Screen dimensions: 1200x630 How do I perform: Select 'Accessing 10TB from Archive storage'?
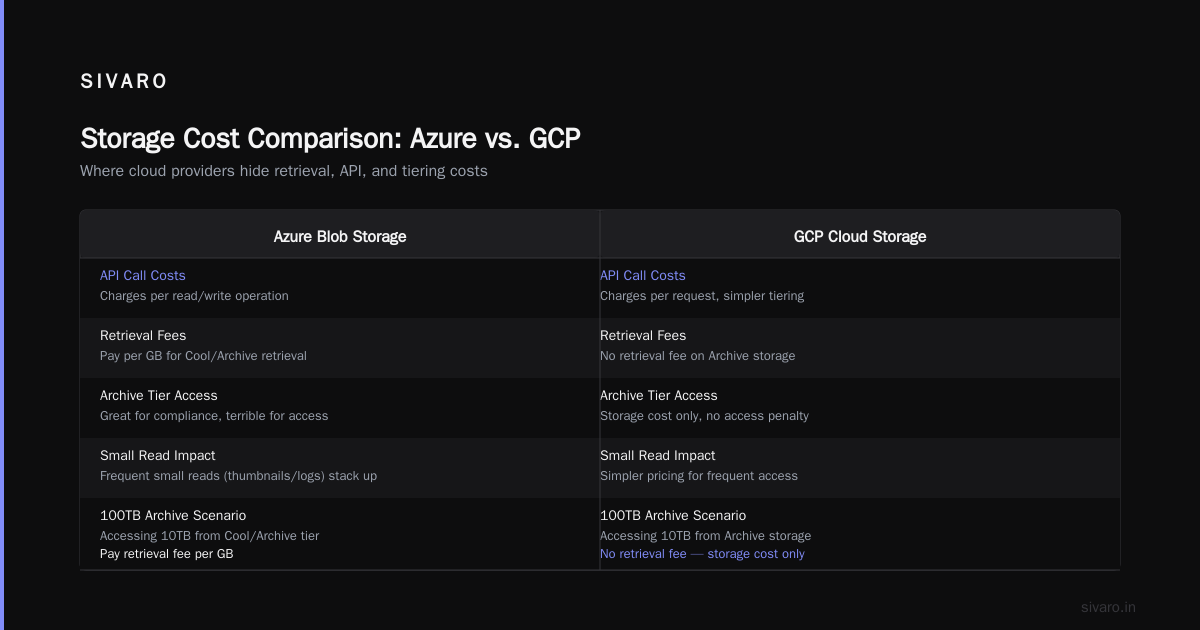(706, 536)
